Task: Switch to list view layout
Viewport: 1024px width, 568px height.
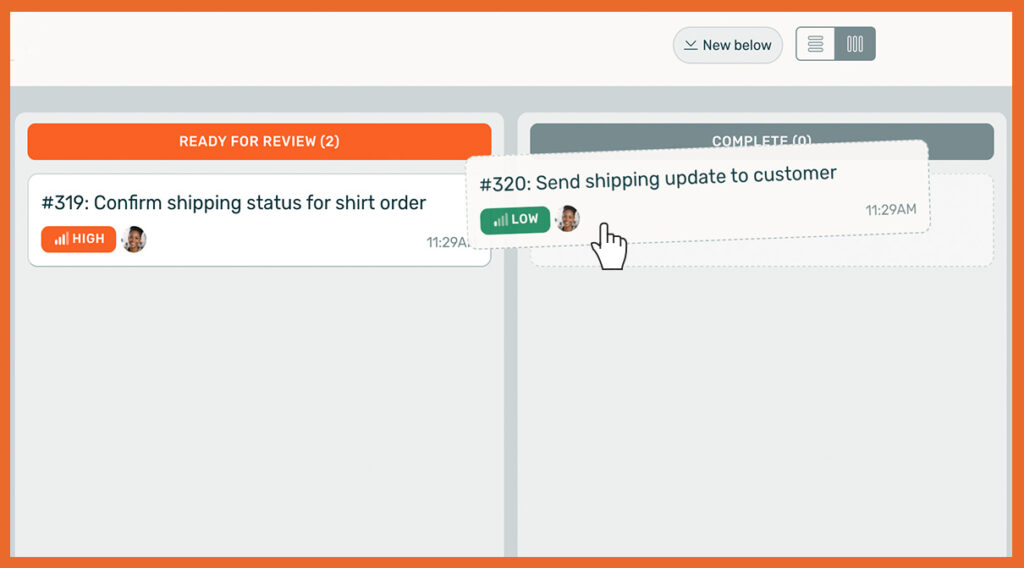Action: pyautogui.click(x=815, y=44)
